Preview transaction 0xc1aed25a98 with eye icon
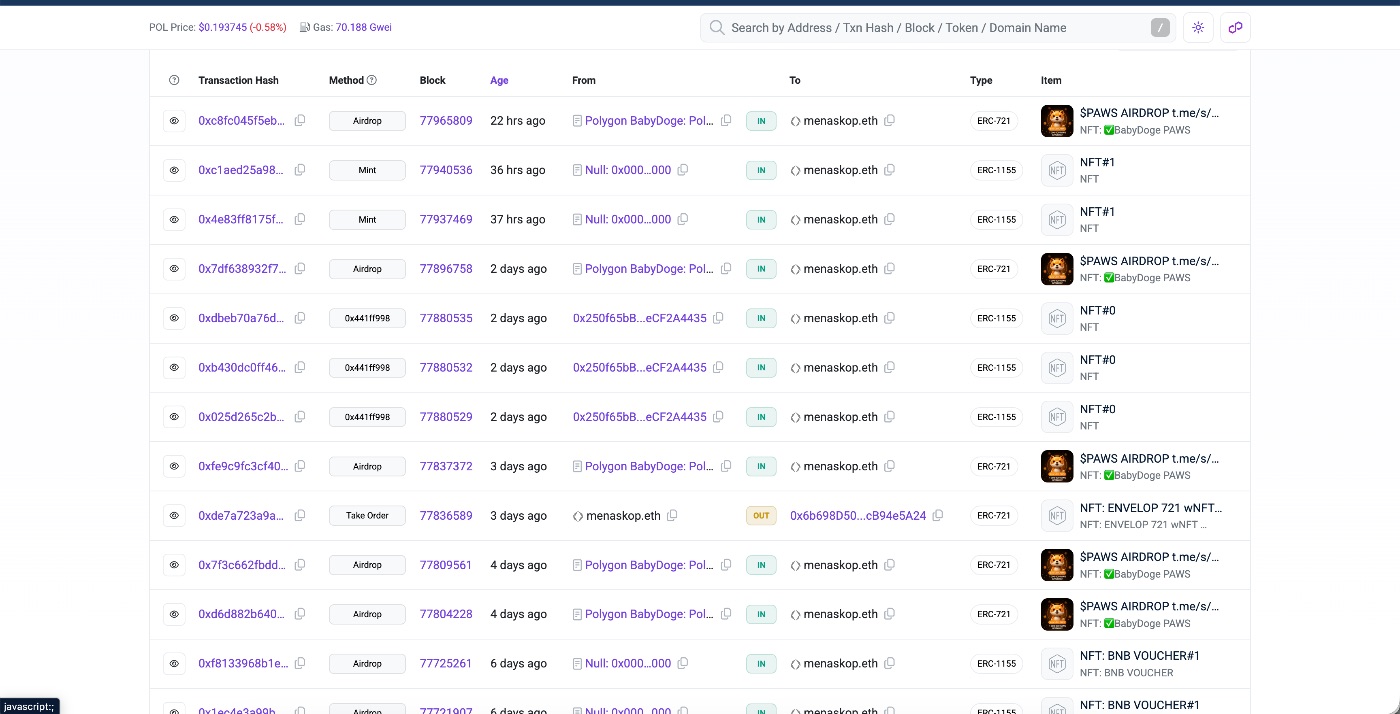The image size is (1400, 714). click(x=174, y=170)
